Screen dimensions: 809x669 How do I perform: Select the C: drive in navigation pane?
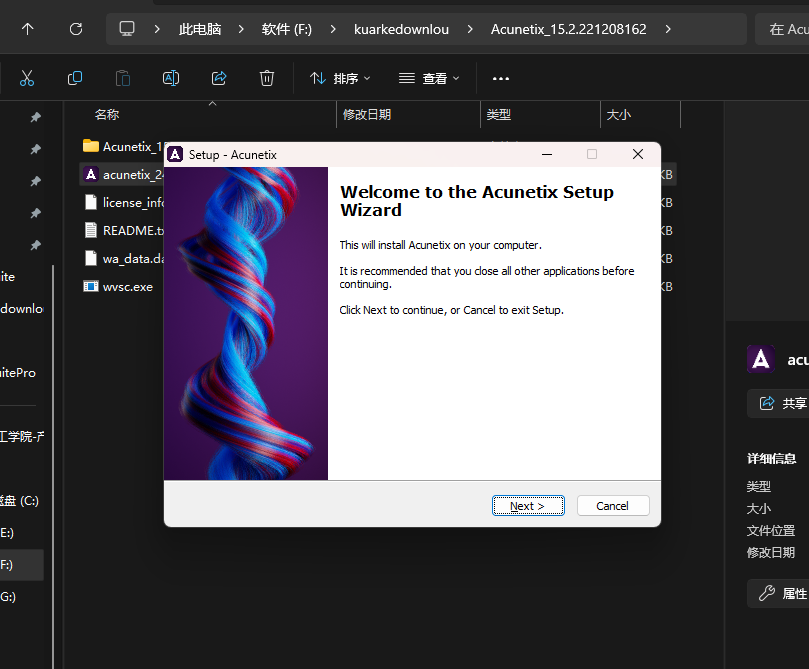(x=21, y=500)
